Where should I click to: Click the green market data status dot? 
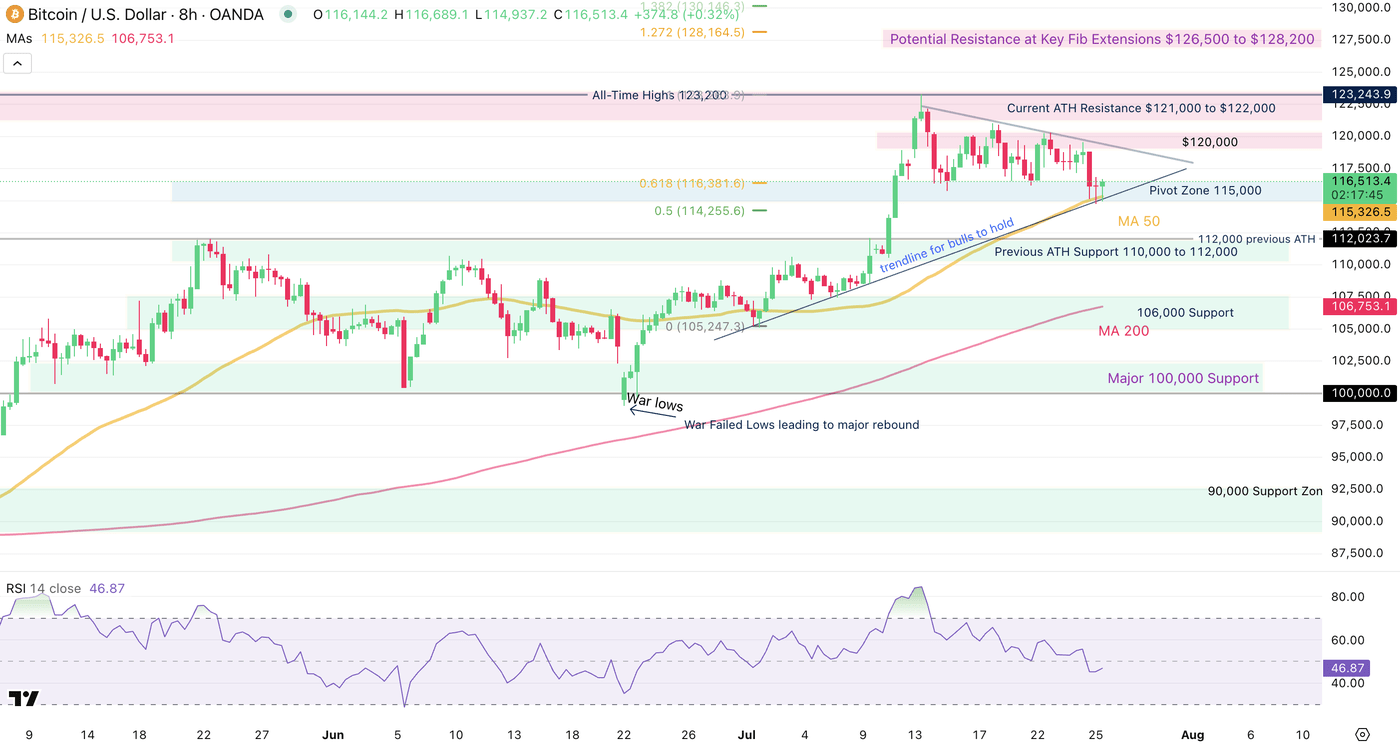click(287, 15)
